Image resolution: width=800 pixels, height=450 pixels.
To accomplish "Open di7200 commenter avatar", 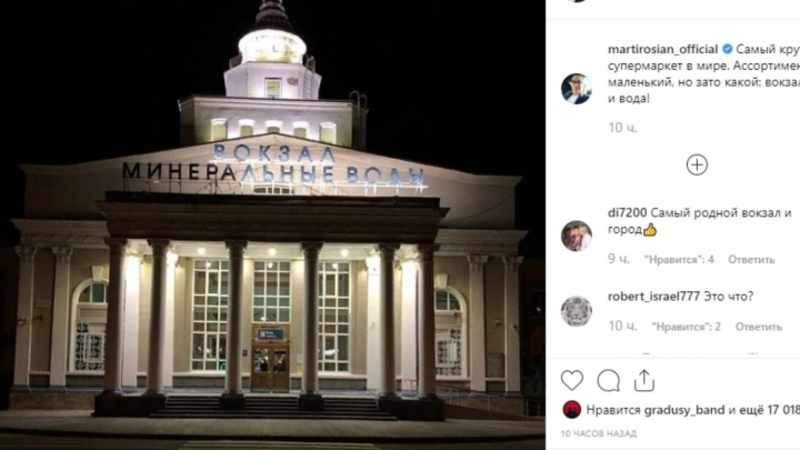I will 576,236.
